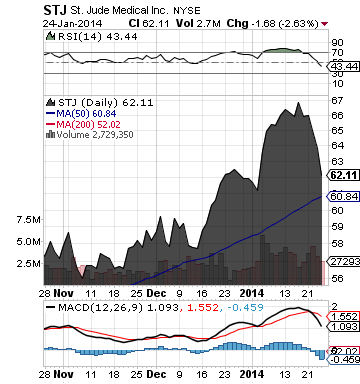
Task: Click the 59 price axis label
Action: (337, 227)
